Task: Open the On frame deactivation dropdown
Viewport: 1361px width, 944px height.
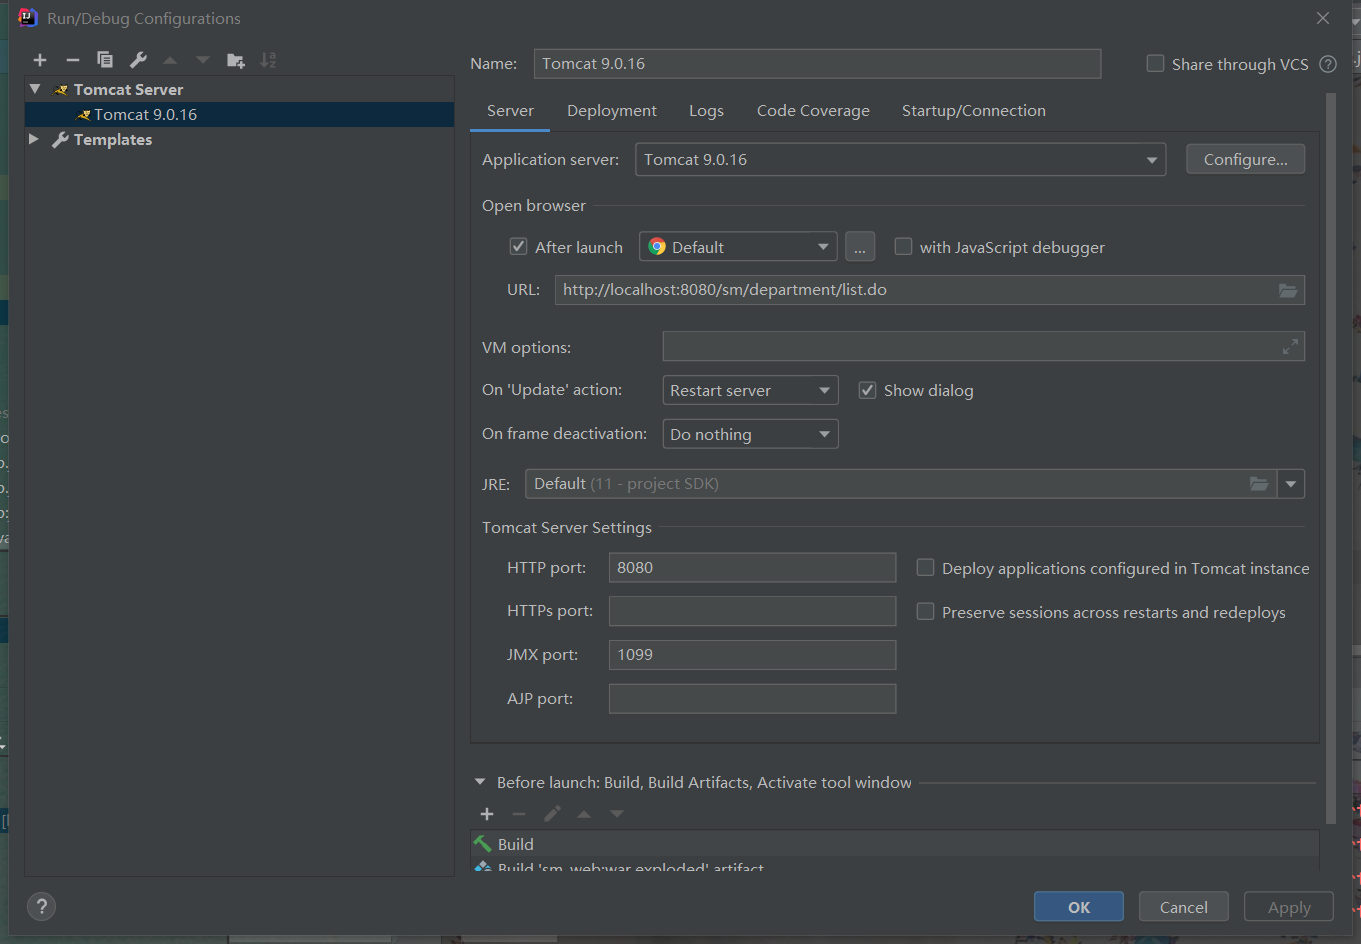Action: (x=750, y=434)
